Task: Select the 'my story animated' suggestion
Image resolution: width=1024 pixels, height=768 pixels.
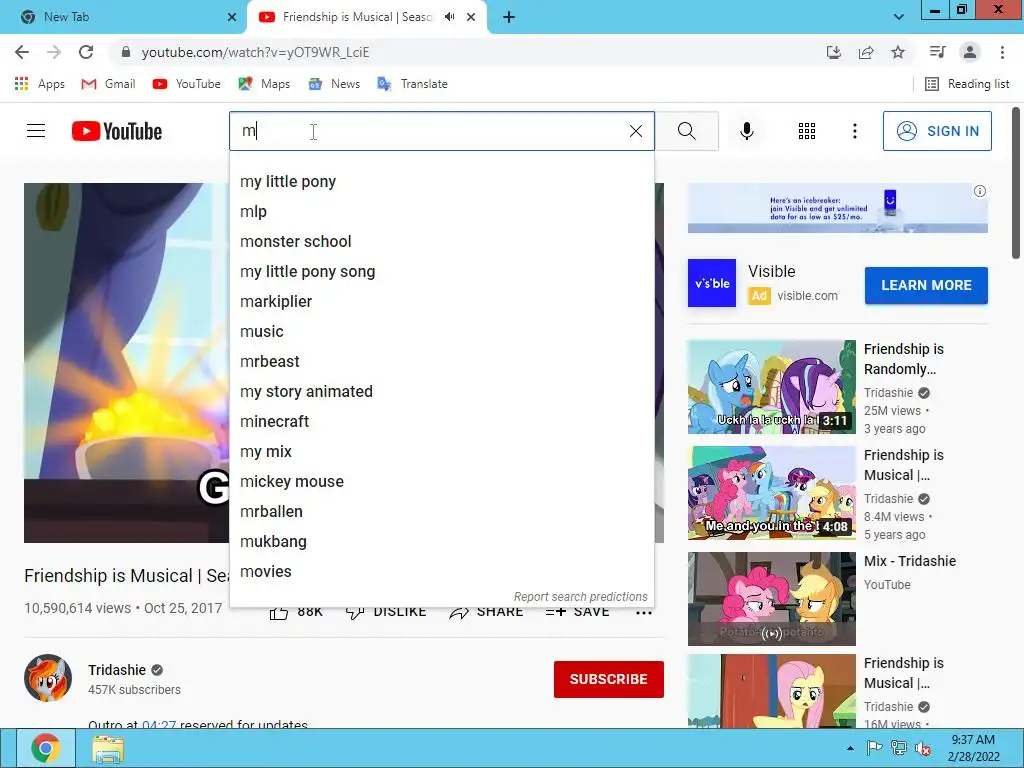Action: click(x=442, y=392)
